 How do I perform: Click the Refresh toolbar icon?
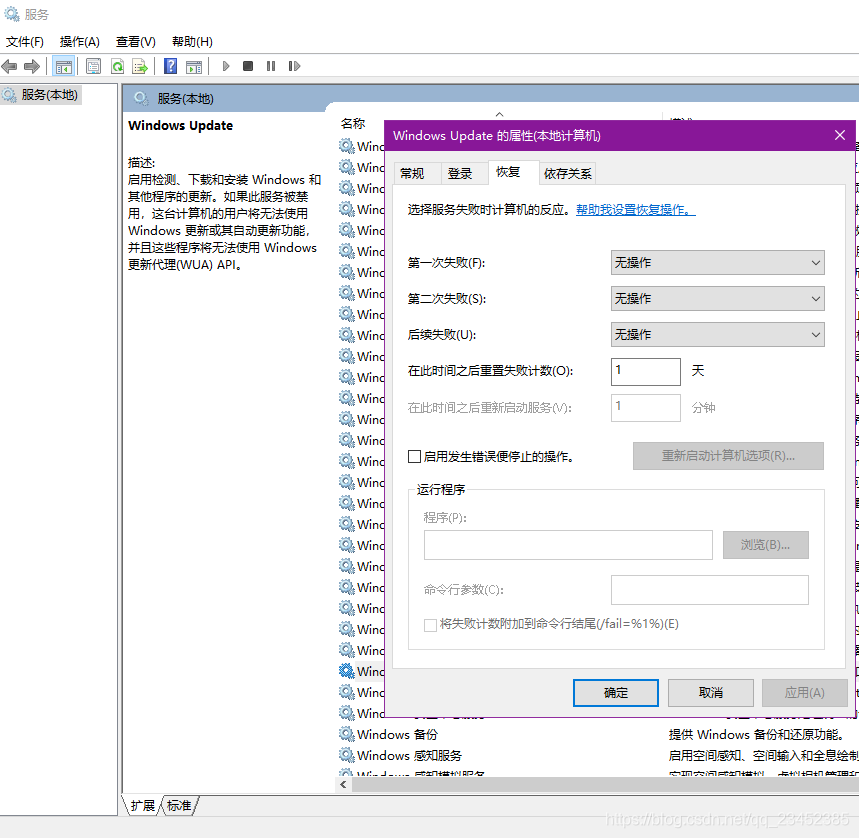pos(117,66)
